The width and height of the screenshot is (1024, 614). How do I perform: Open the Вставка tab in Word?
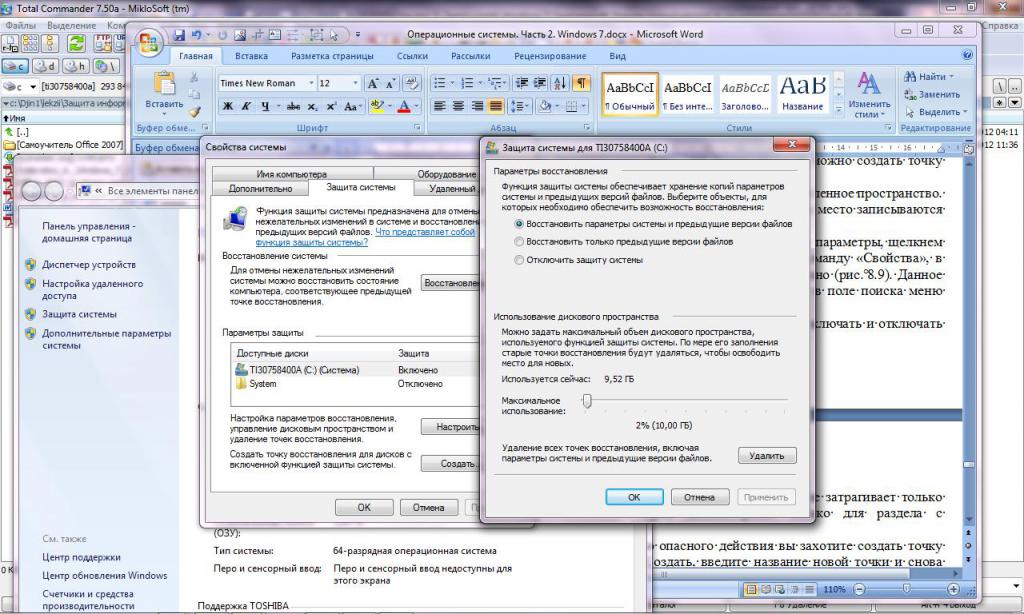(251, 56)
